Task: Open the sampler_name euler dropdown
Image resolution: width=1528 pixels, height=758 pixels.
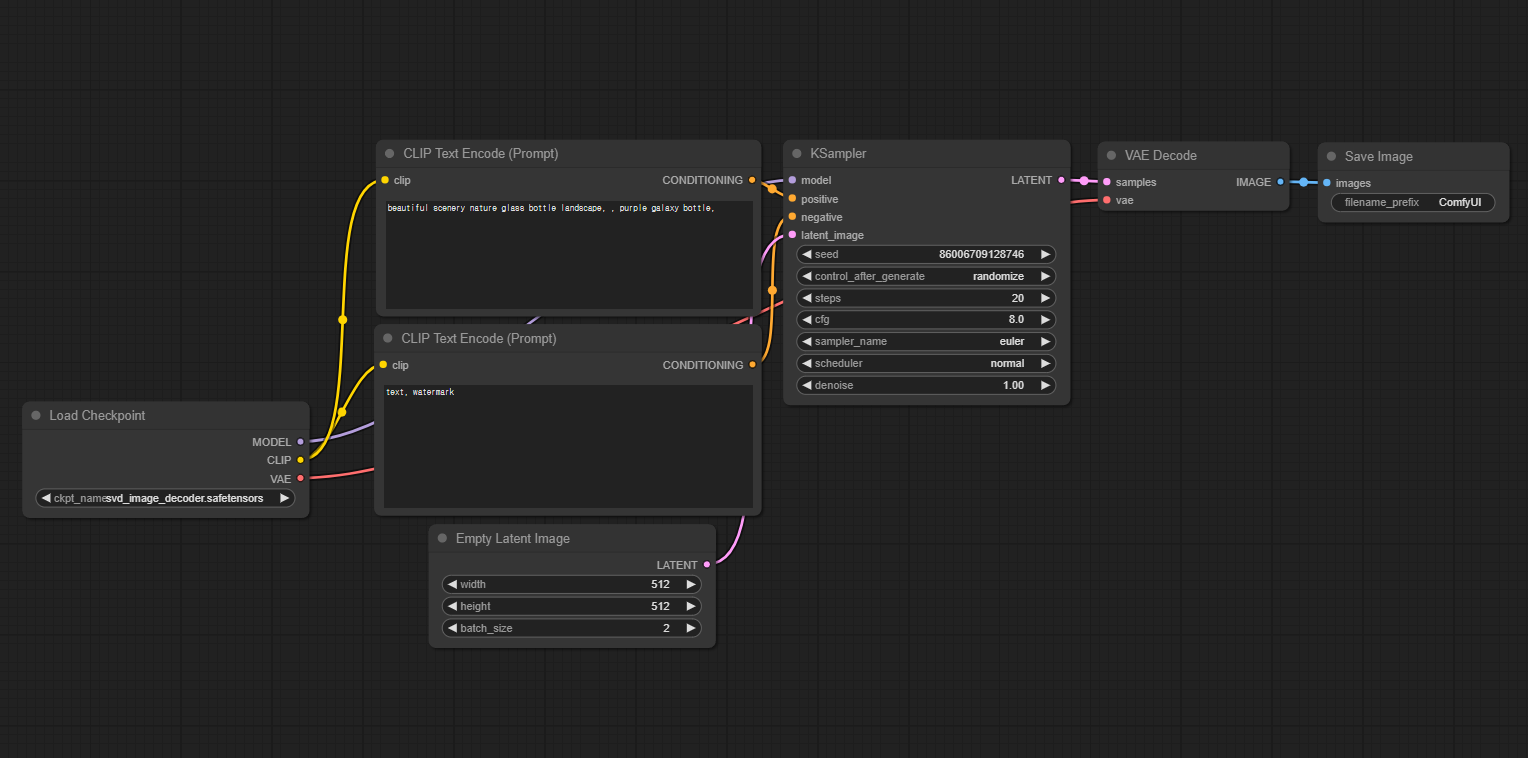Action: (926, 341)
